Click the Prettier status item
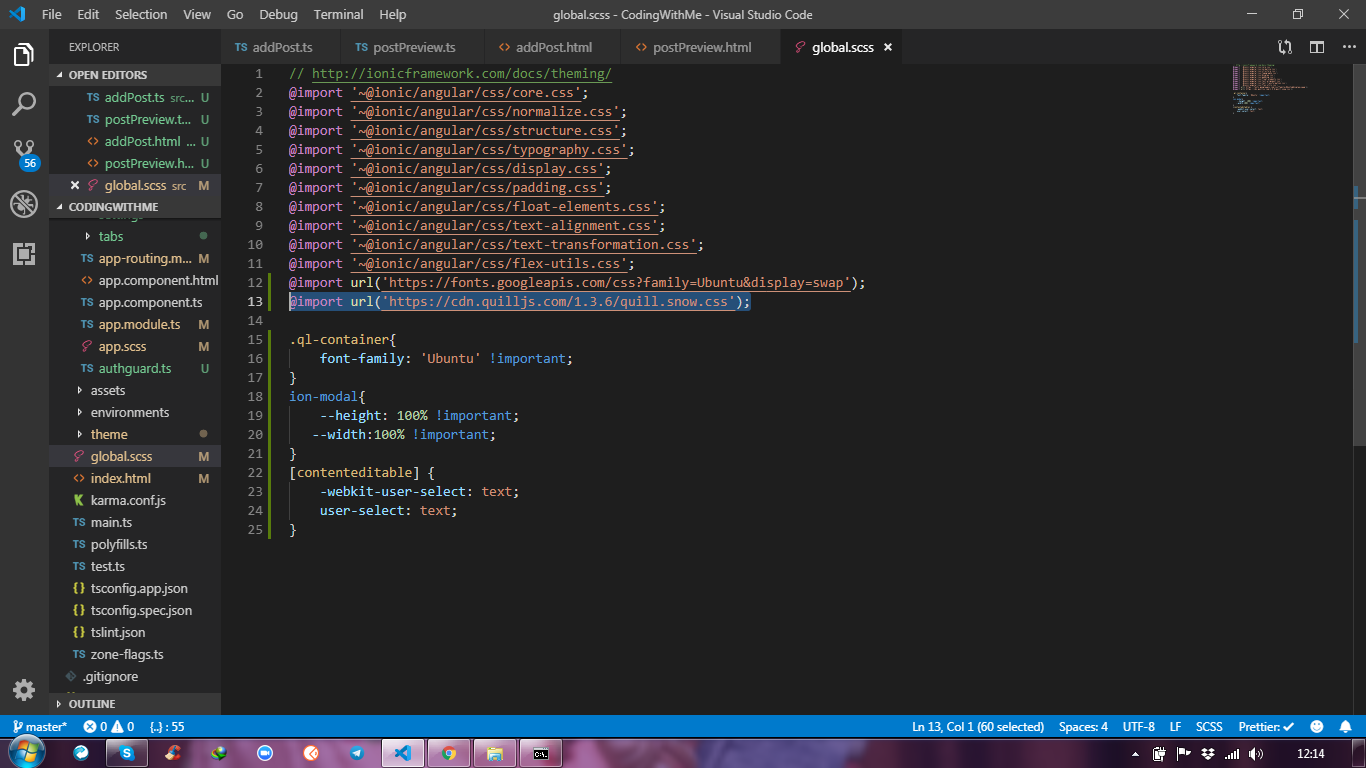 click(1266, 727)
